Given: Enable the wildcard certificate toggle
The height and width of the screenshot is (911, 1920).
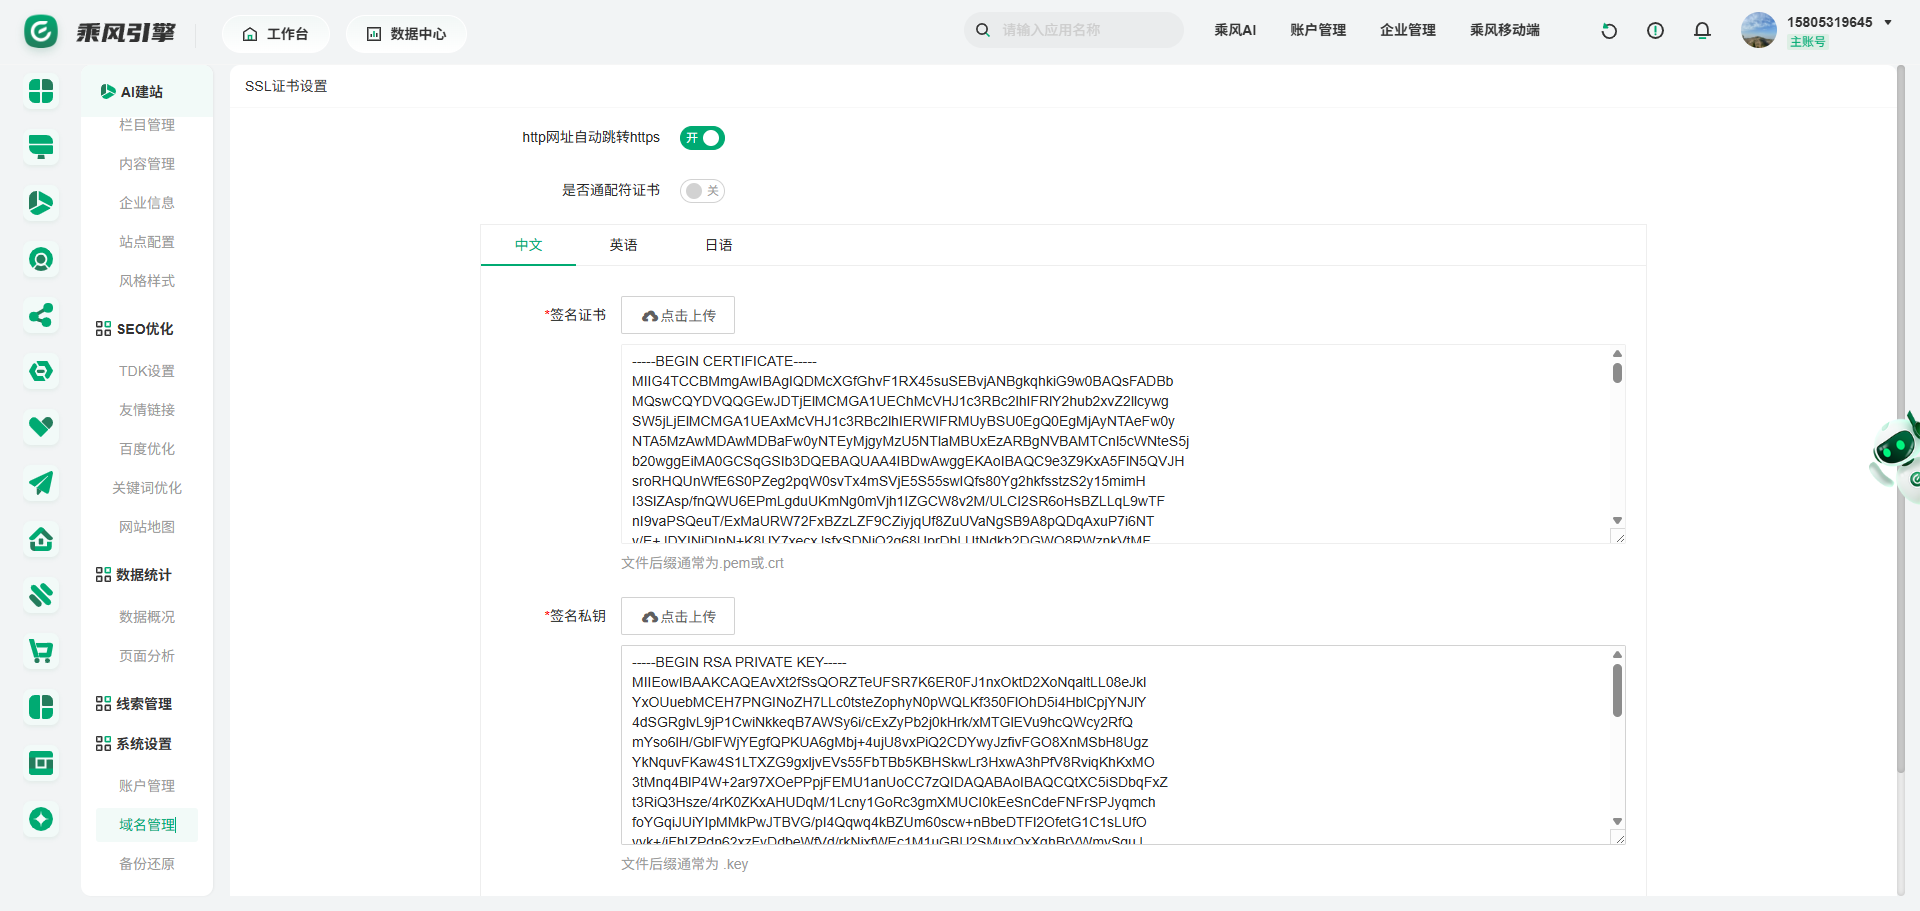Looking at the screenshot, I should click(x=702, y=191).
